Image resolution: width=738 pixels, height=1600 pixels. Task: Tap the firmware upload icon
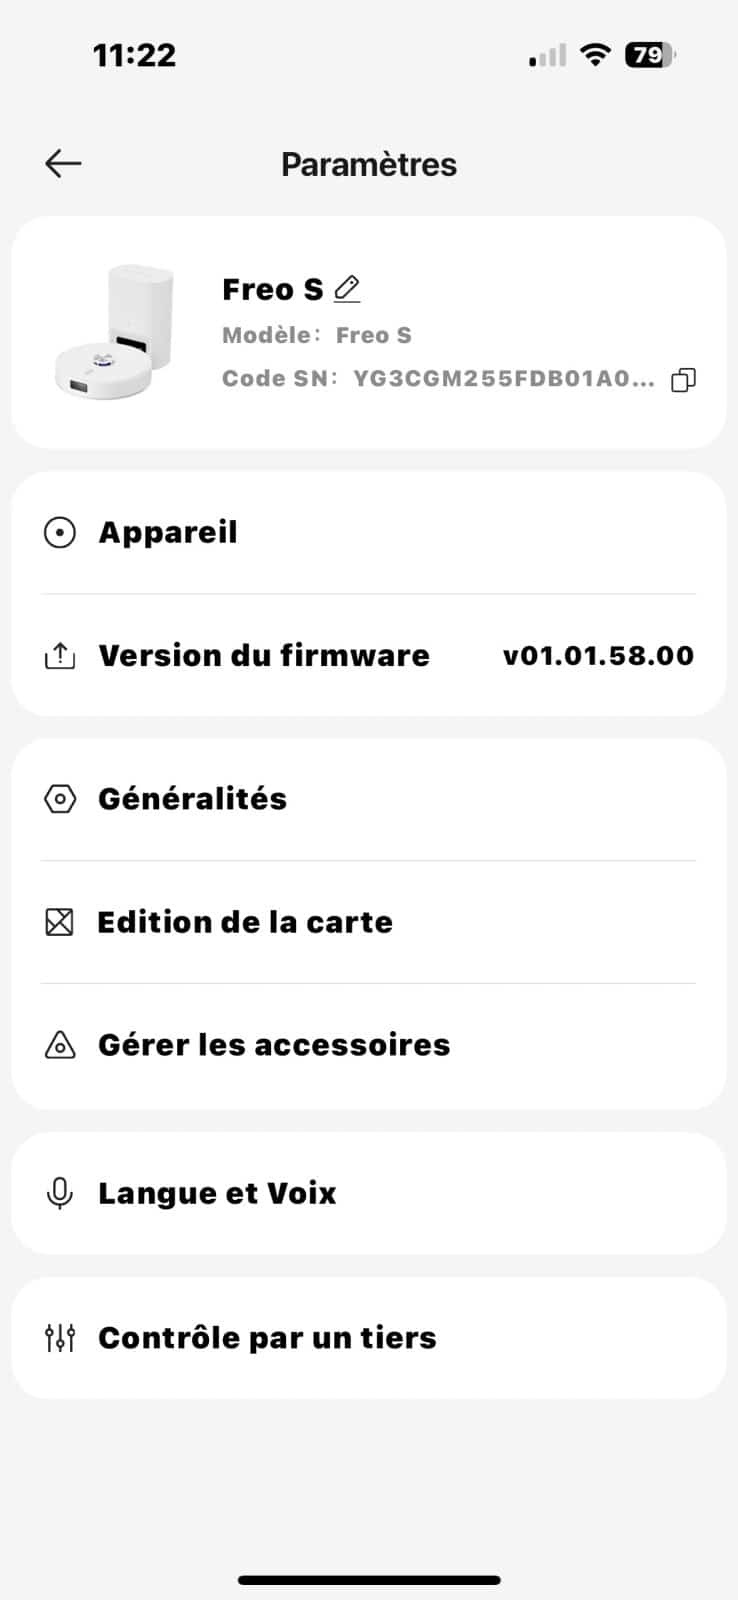point(60,656)
